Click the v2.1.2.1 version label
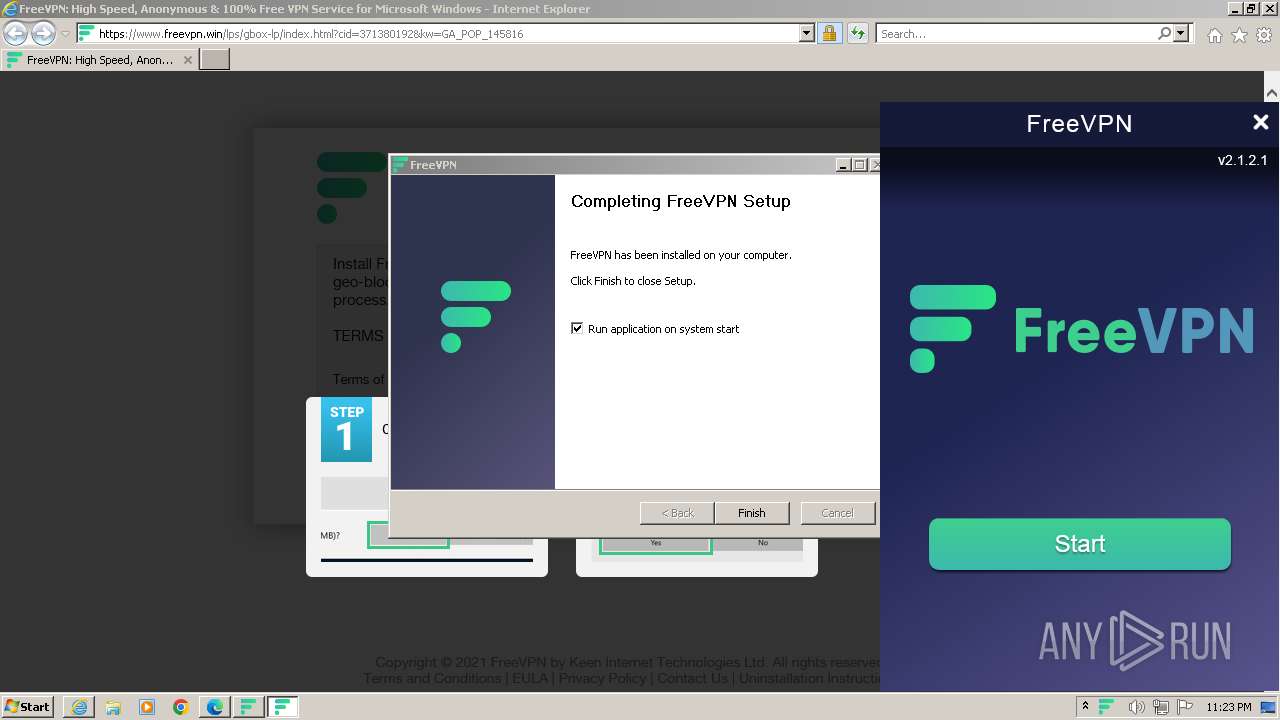This screenshot has width=1280, height=720. [1242, 160]
